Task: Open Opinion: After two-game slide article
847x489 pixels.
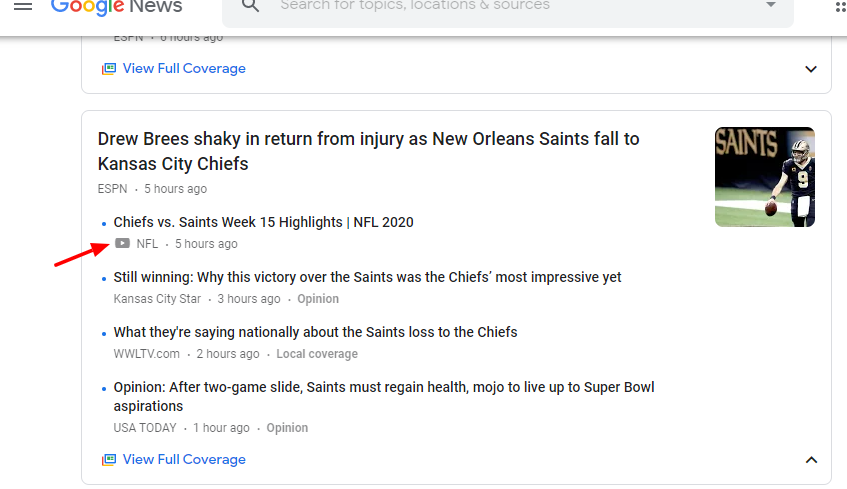Action: tap(384, 397)
